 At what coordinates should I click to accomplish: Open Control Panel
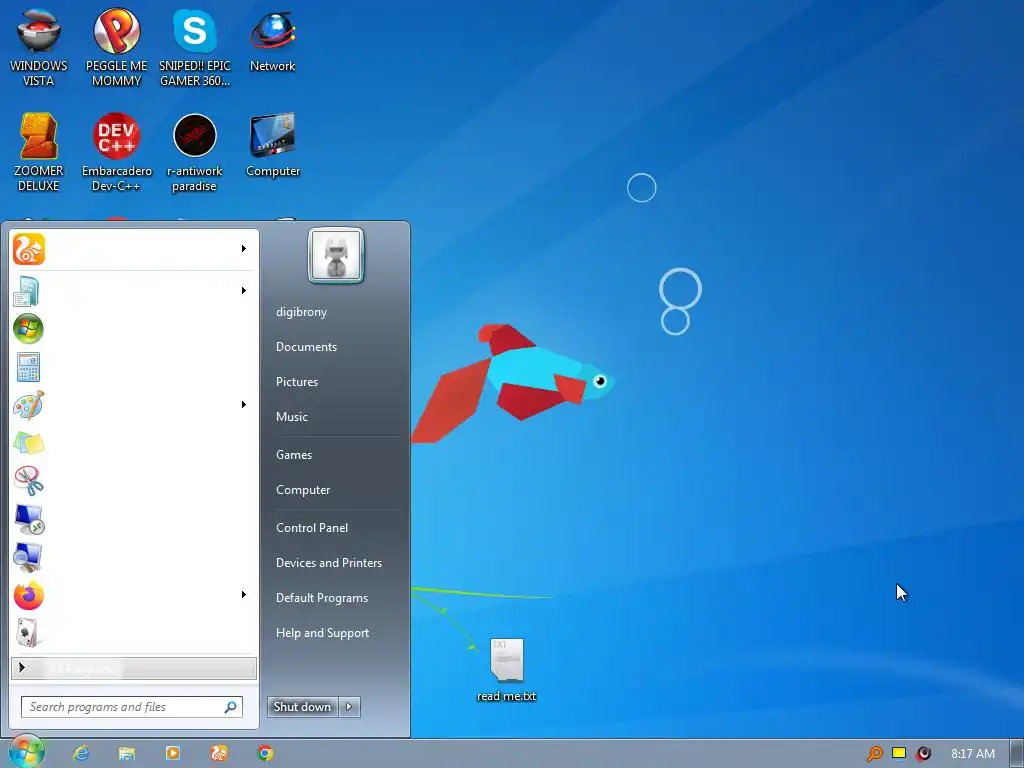(312, 528)
